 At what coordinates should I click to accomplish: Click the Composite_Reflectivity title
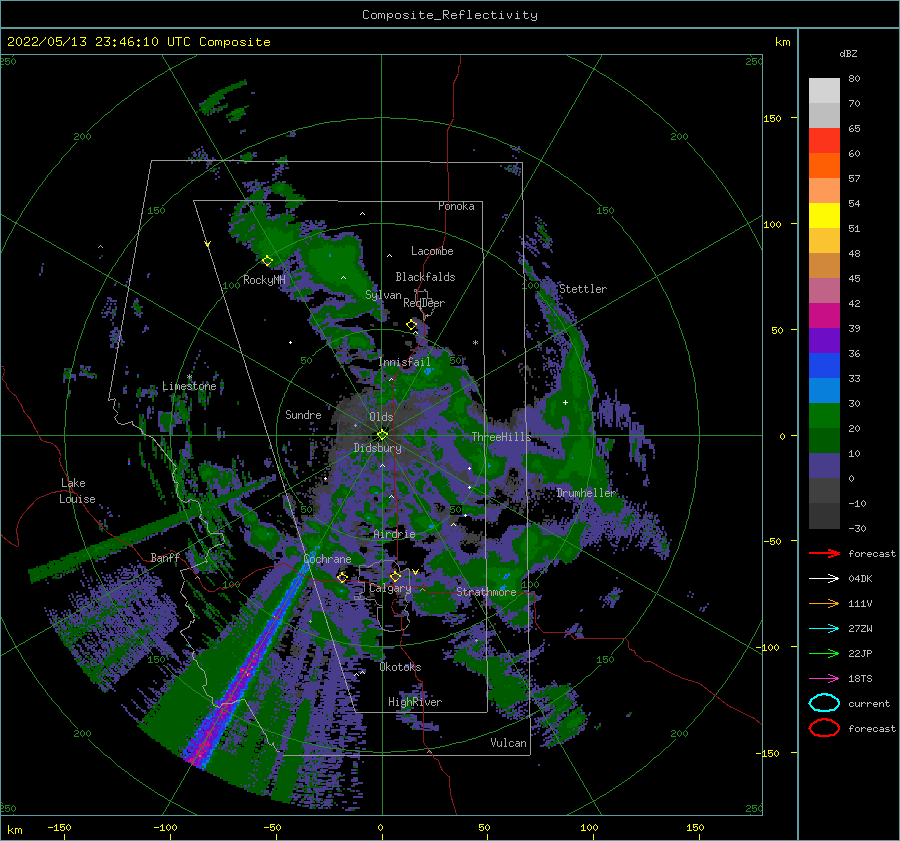coord(449,15)
